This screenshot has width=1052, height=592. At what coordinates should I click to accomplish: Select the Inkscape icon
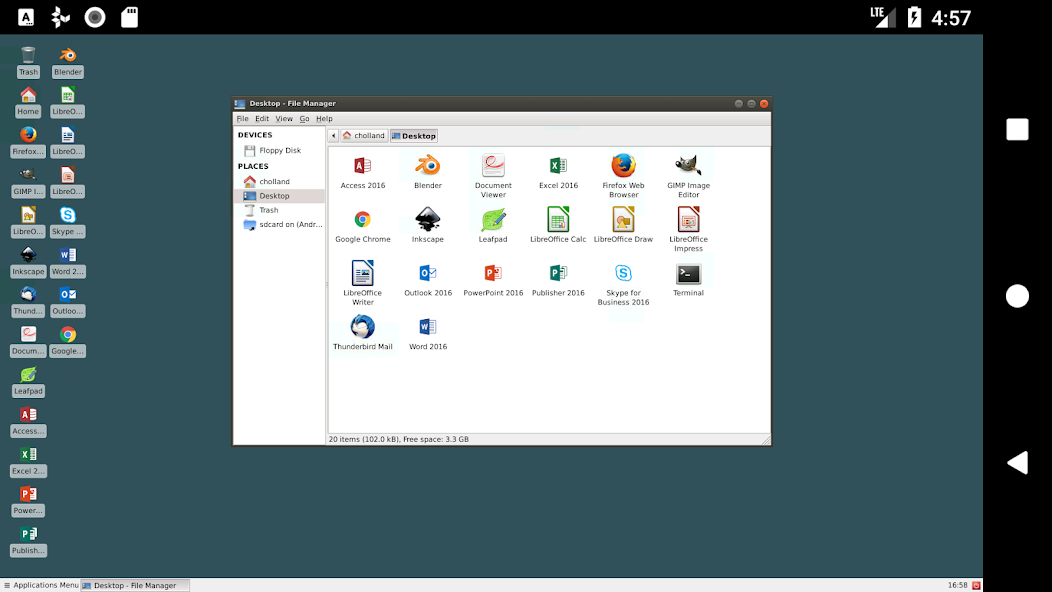coord(428,222)
